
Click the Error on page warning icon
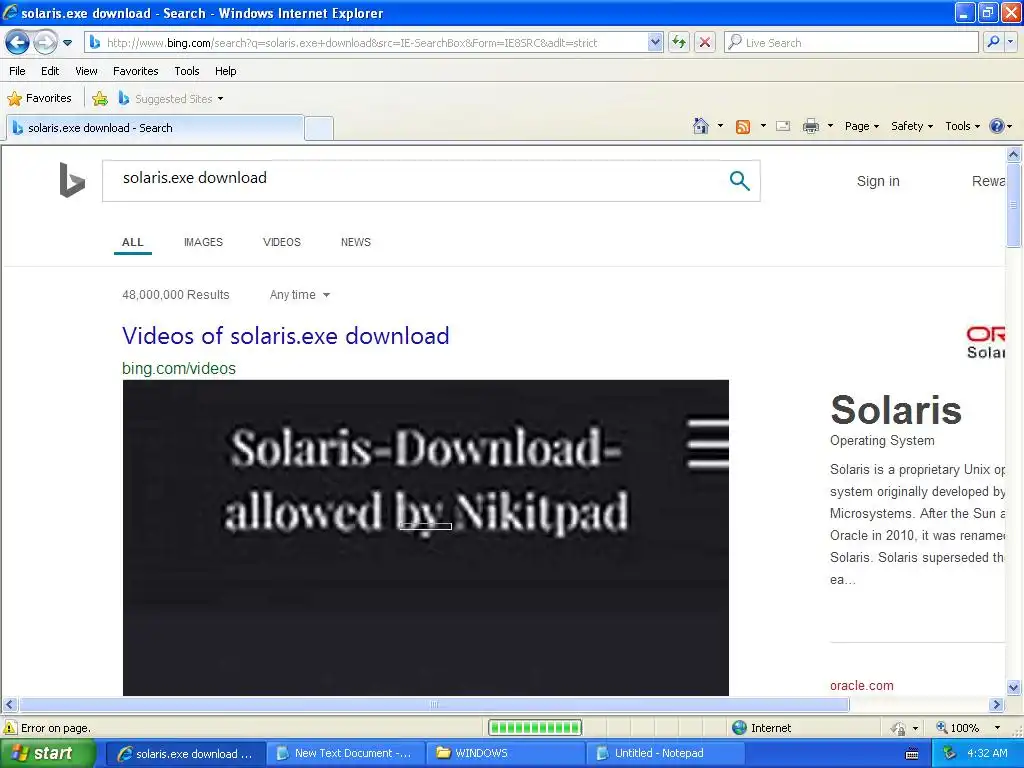pyautogui.click(x=10, y=728)
